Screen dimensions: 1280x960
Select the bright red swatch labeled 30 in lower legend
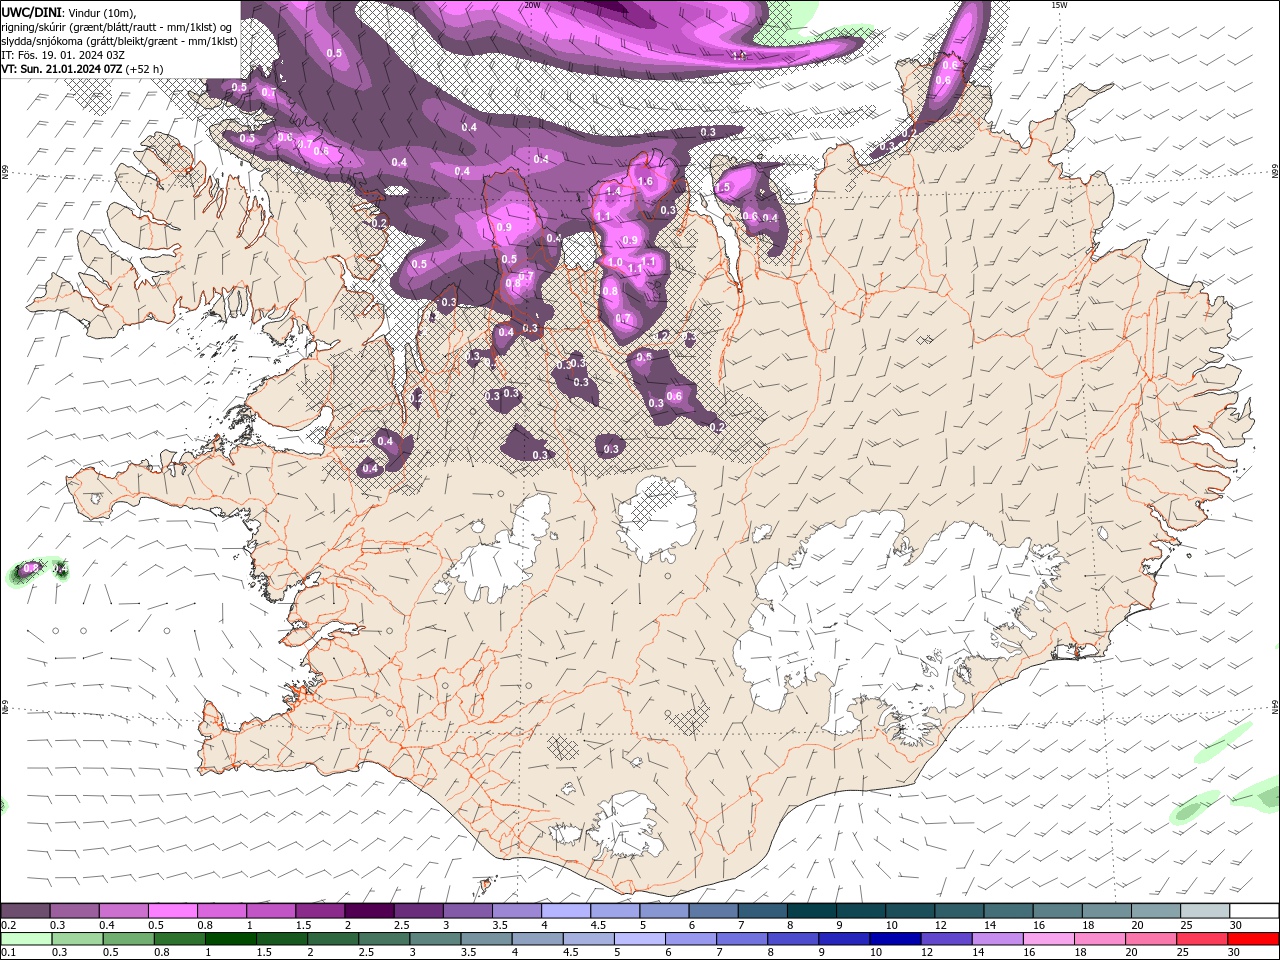[1253, 939]
